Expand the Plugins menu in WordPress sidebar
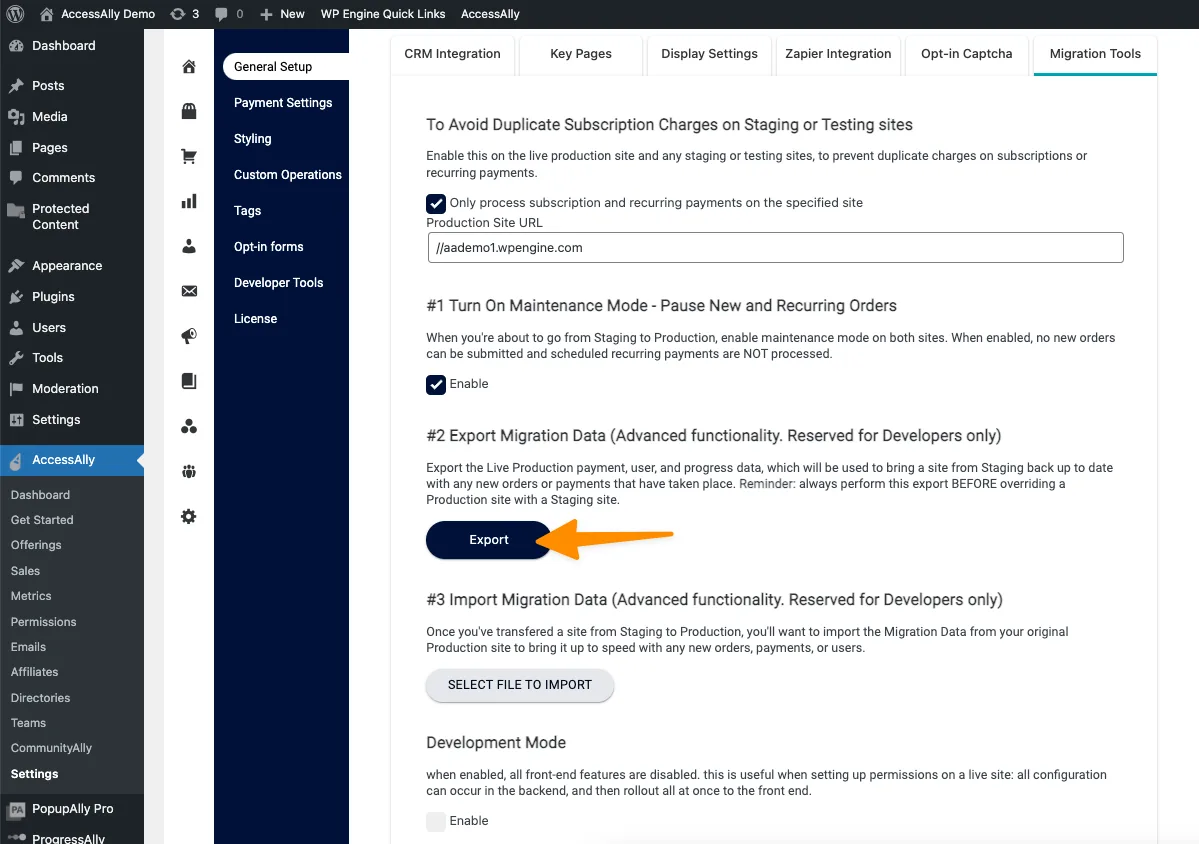 point(53,297)
